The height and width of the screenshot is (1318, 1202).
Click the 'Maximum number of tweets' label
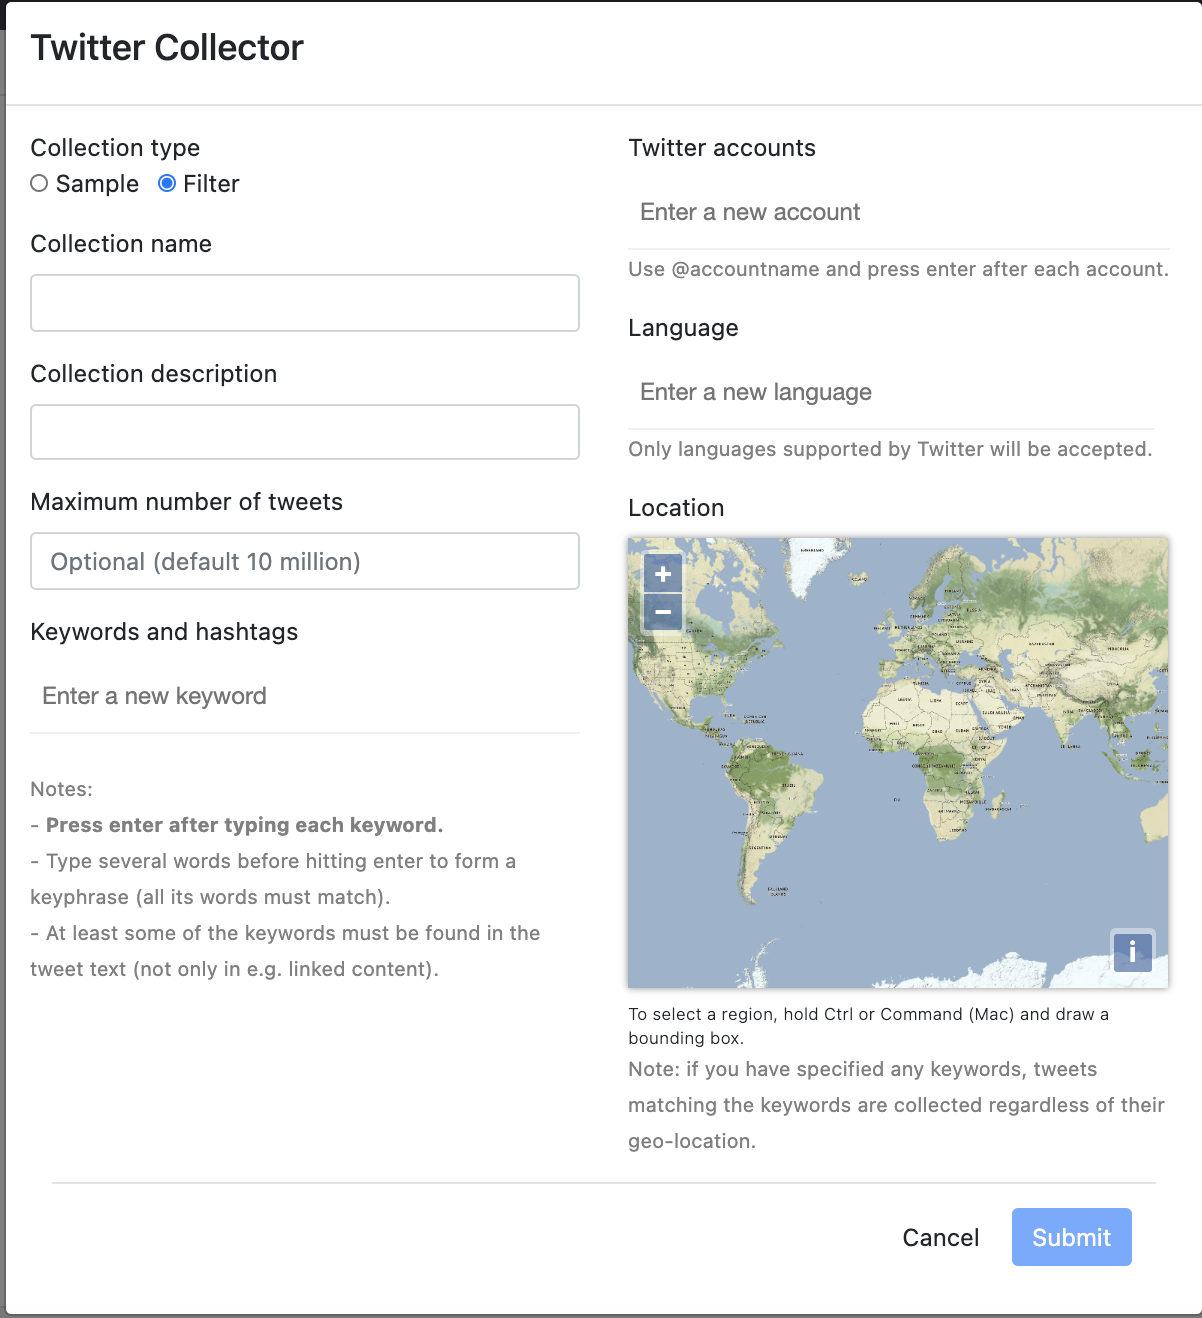point(187,502)
